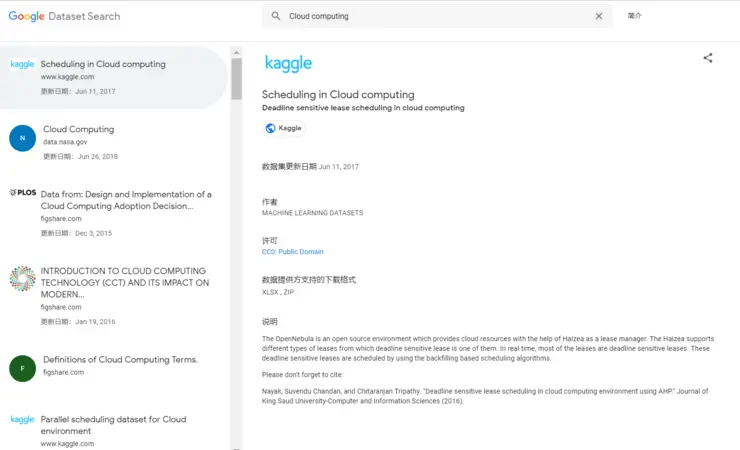Open the 简介 link in header
Screen dimensions: 740x450
click(x=634, y=16)
